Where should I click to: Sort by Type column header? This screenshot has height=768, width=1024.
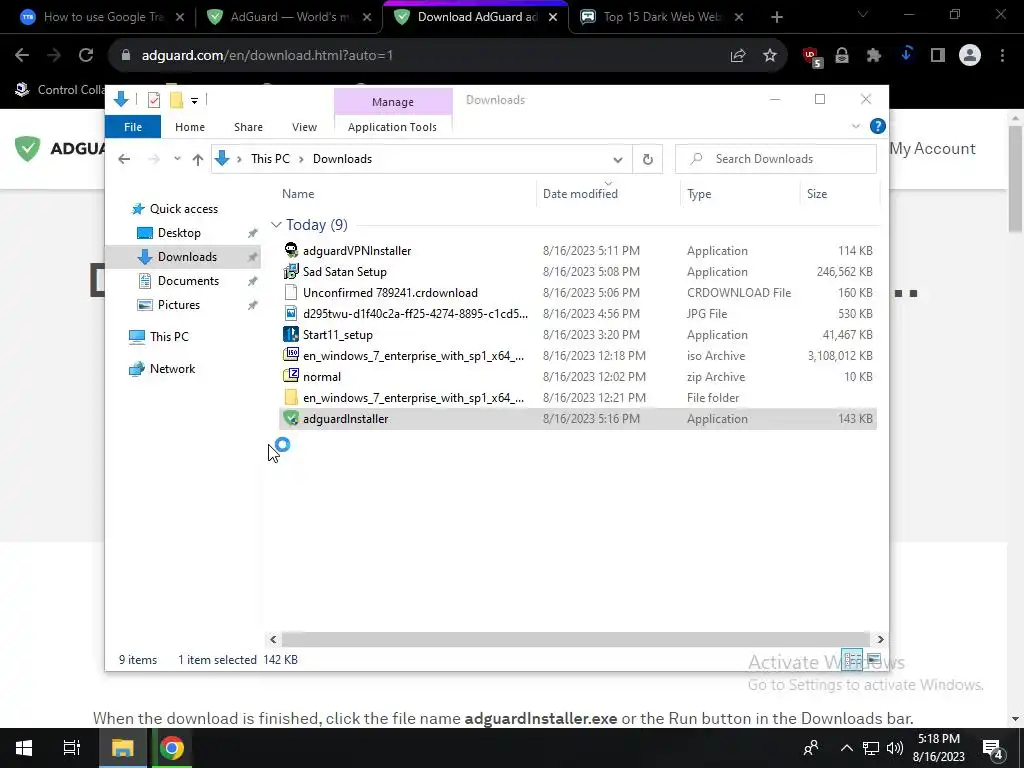tap(699, 194)
